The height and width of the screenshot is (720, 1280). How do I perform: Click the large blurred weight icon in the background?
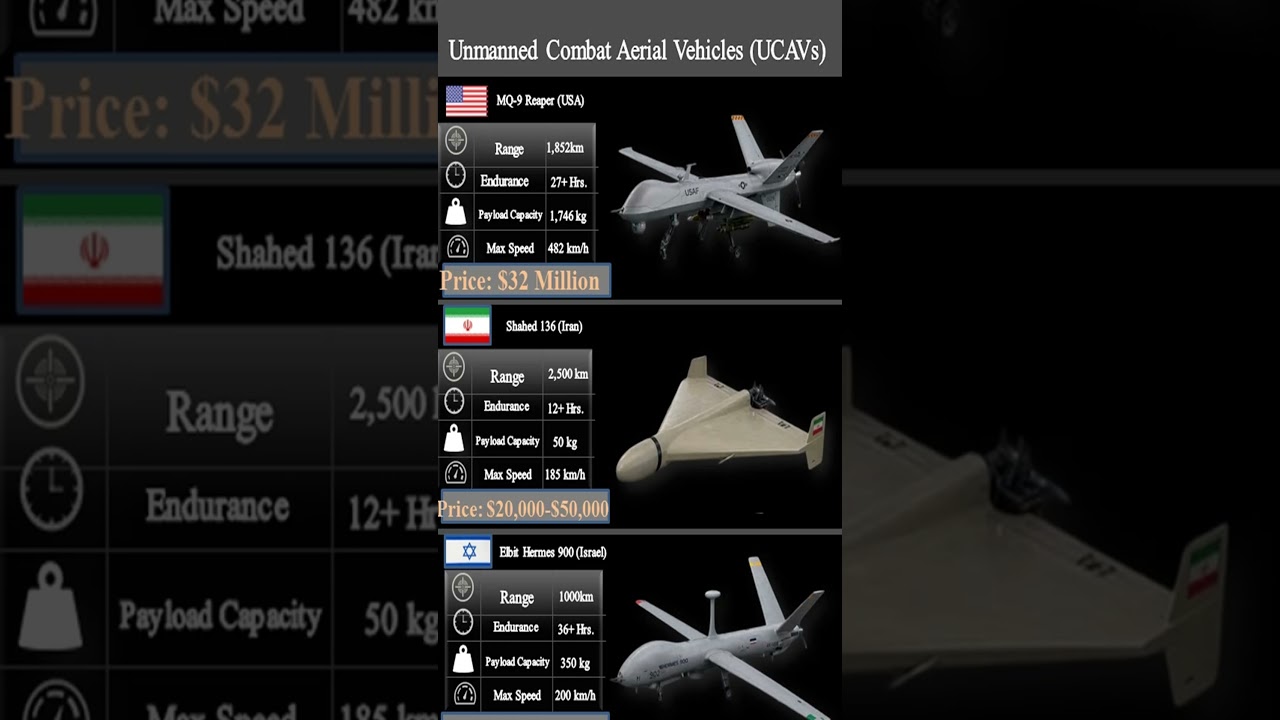tap(50, 605)
